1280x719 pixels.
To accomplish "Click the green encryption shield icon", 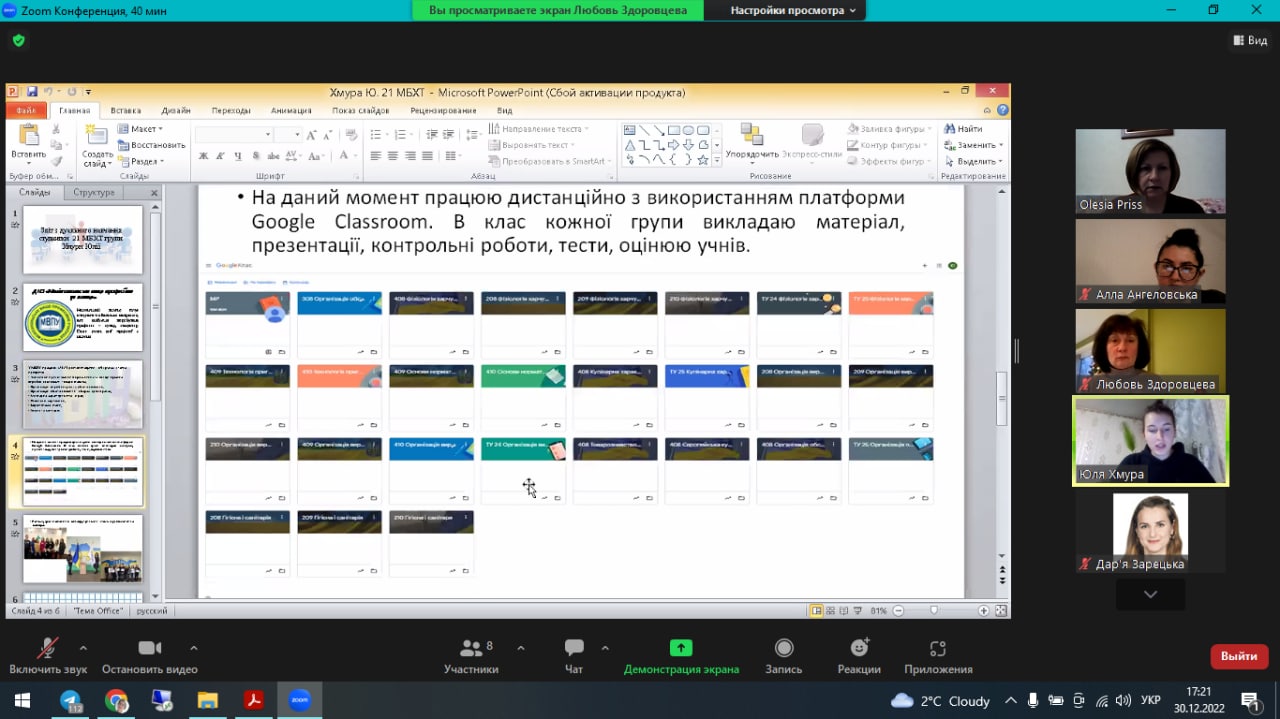I will pos(18,41).
